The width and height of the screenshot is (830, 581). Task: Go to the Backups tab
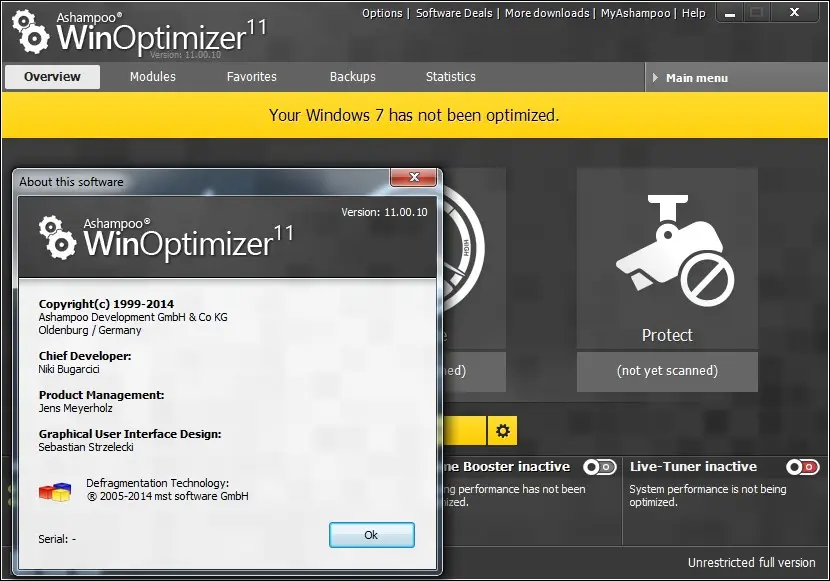353,77
